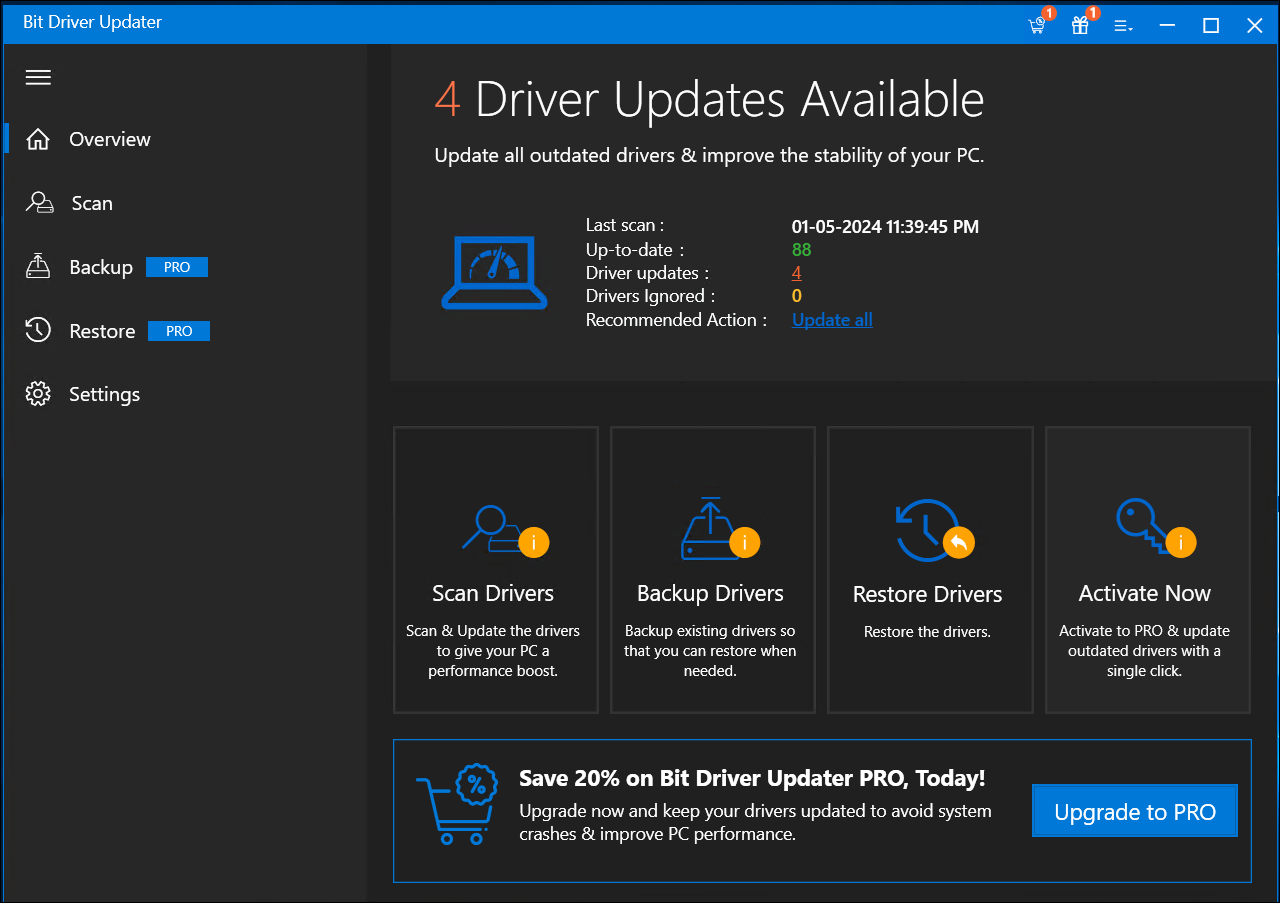Image resolution: width=1280 pixels, height=903 pixels.
Task: Click the info badge on Backup Drivers card
Action: click(745, 542)
